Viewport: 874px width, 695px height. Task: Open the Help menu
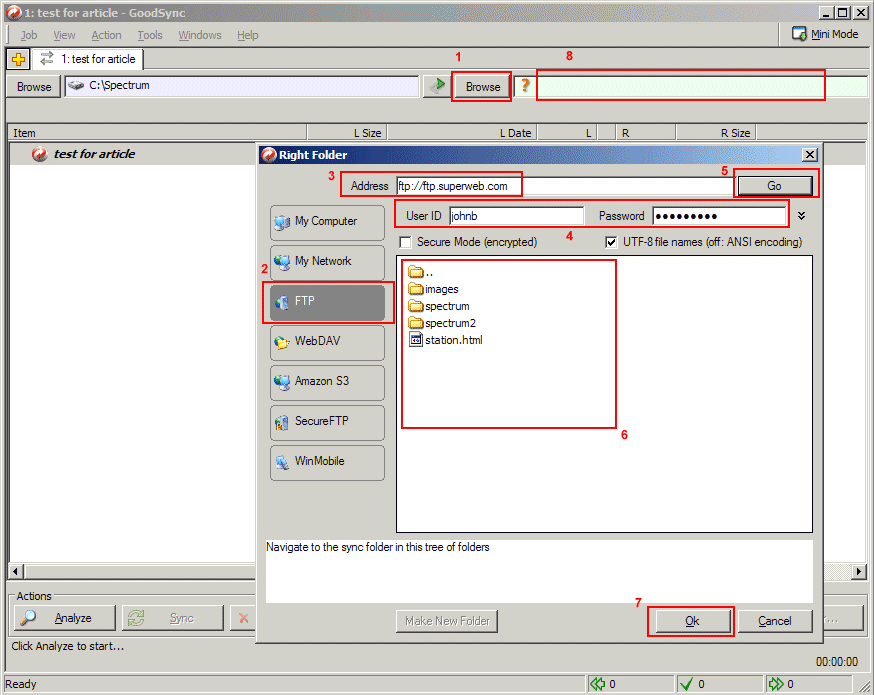click(247, 35)
